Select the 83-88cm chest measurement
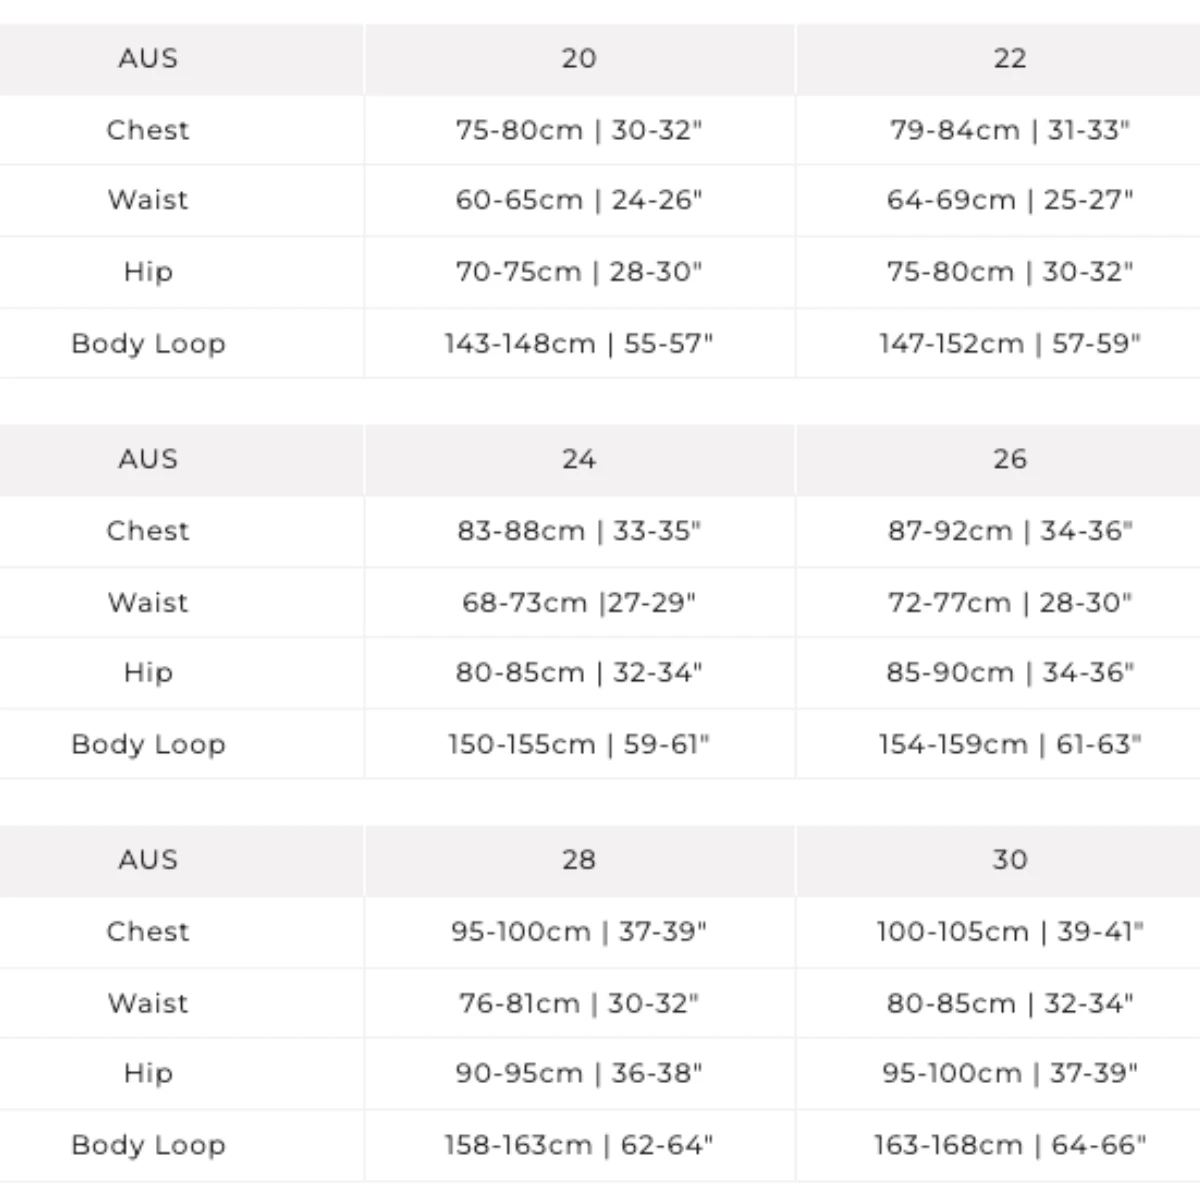This screenshot has height=1200, width=1200. [579, 531]
